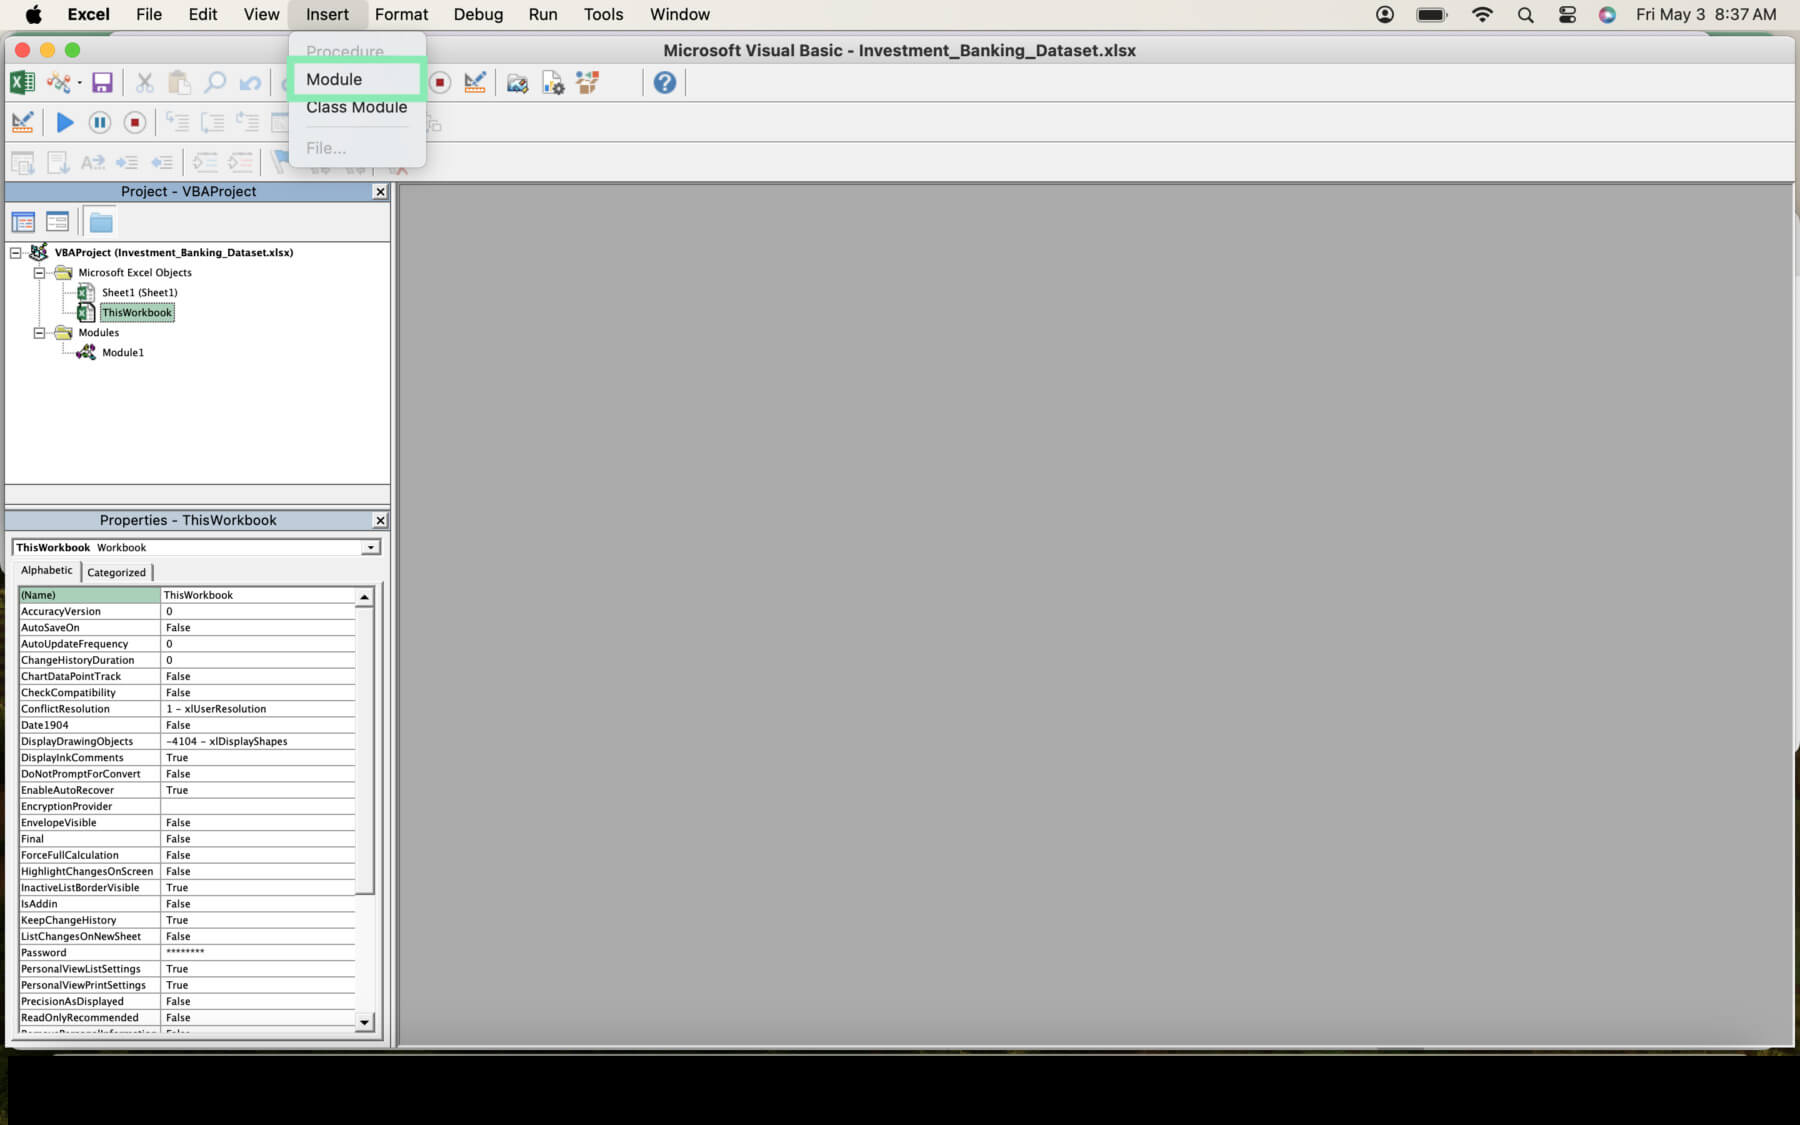Screen dimensions: 1800x1125
Task: Select the VBAProject (Investment_Banking_Dataset.xlsx) node
Action: click(x=174, y=253)
